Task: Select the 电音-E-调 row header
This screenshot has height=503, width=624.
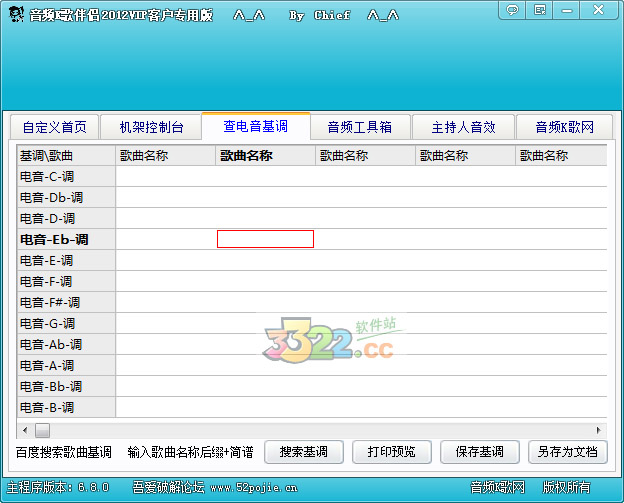Action: tap(66, 261)
